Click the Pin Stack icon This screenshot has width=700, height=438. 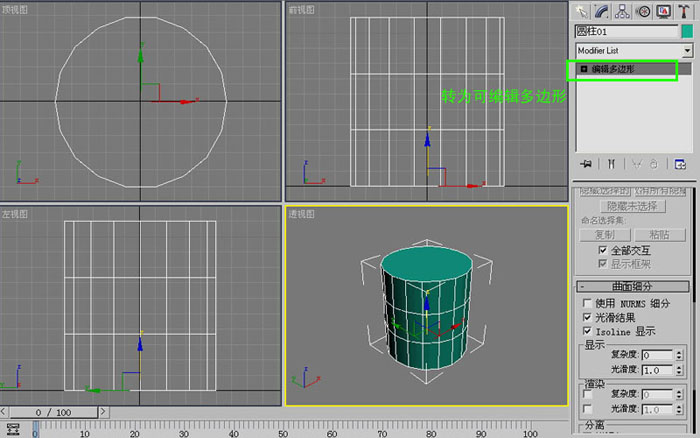tap(586, 164)
